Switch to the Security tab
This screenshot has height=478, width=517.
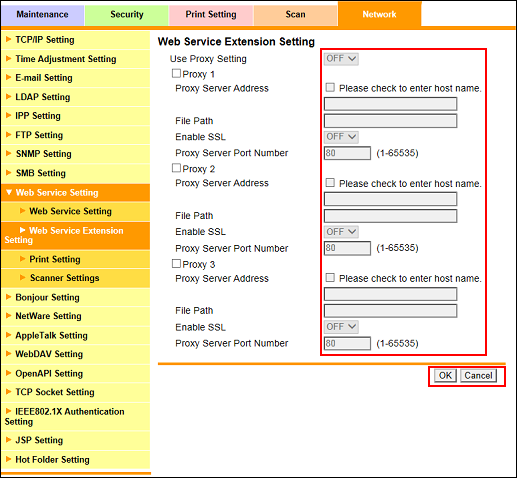tap(127, 14)
